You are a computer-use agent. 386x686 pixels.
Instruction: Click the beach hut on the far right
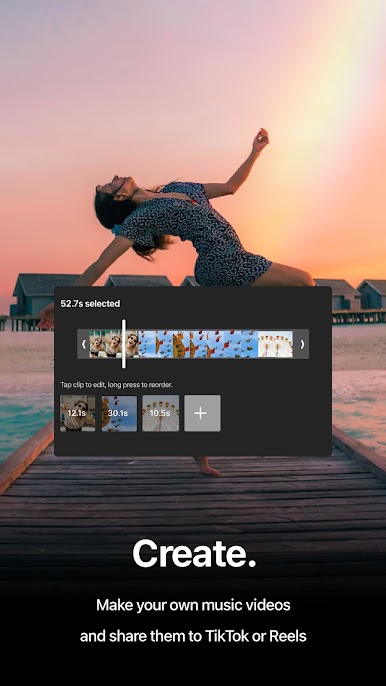tap(371, 294)
